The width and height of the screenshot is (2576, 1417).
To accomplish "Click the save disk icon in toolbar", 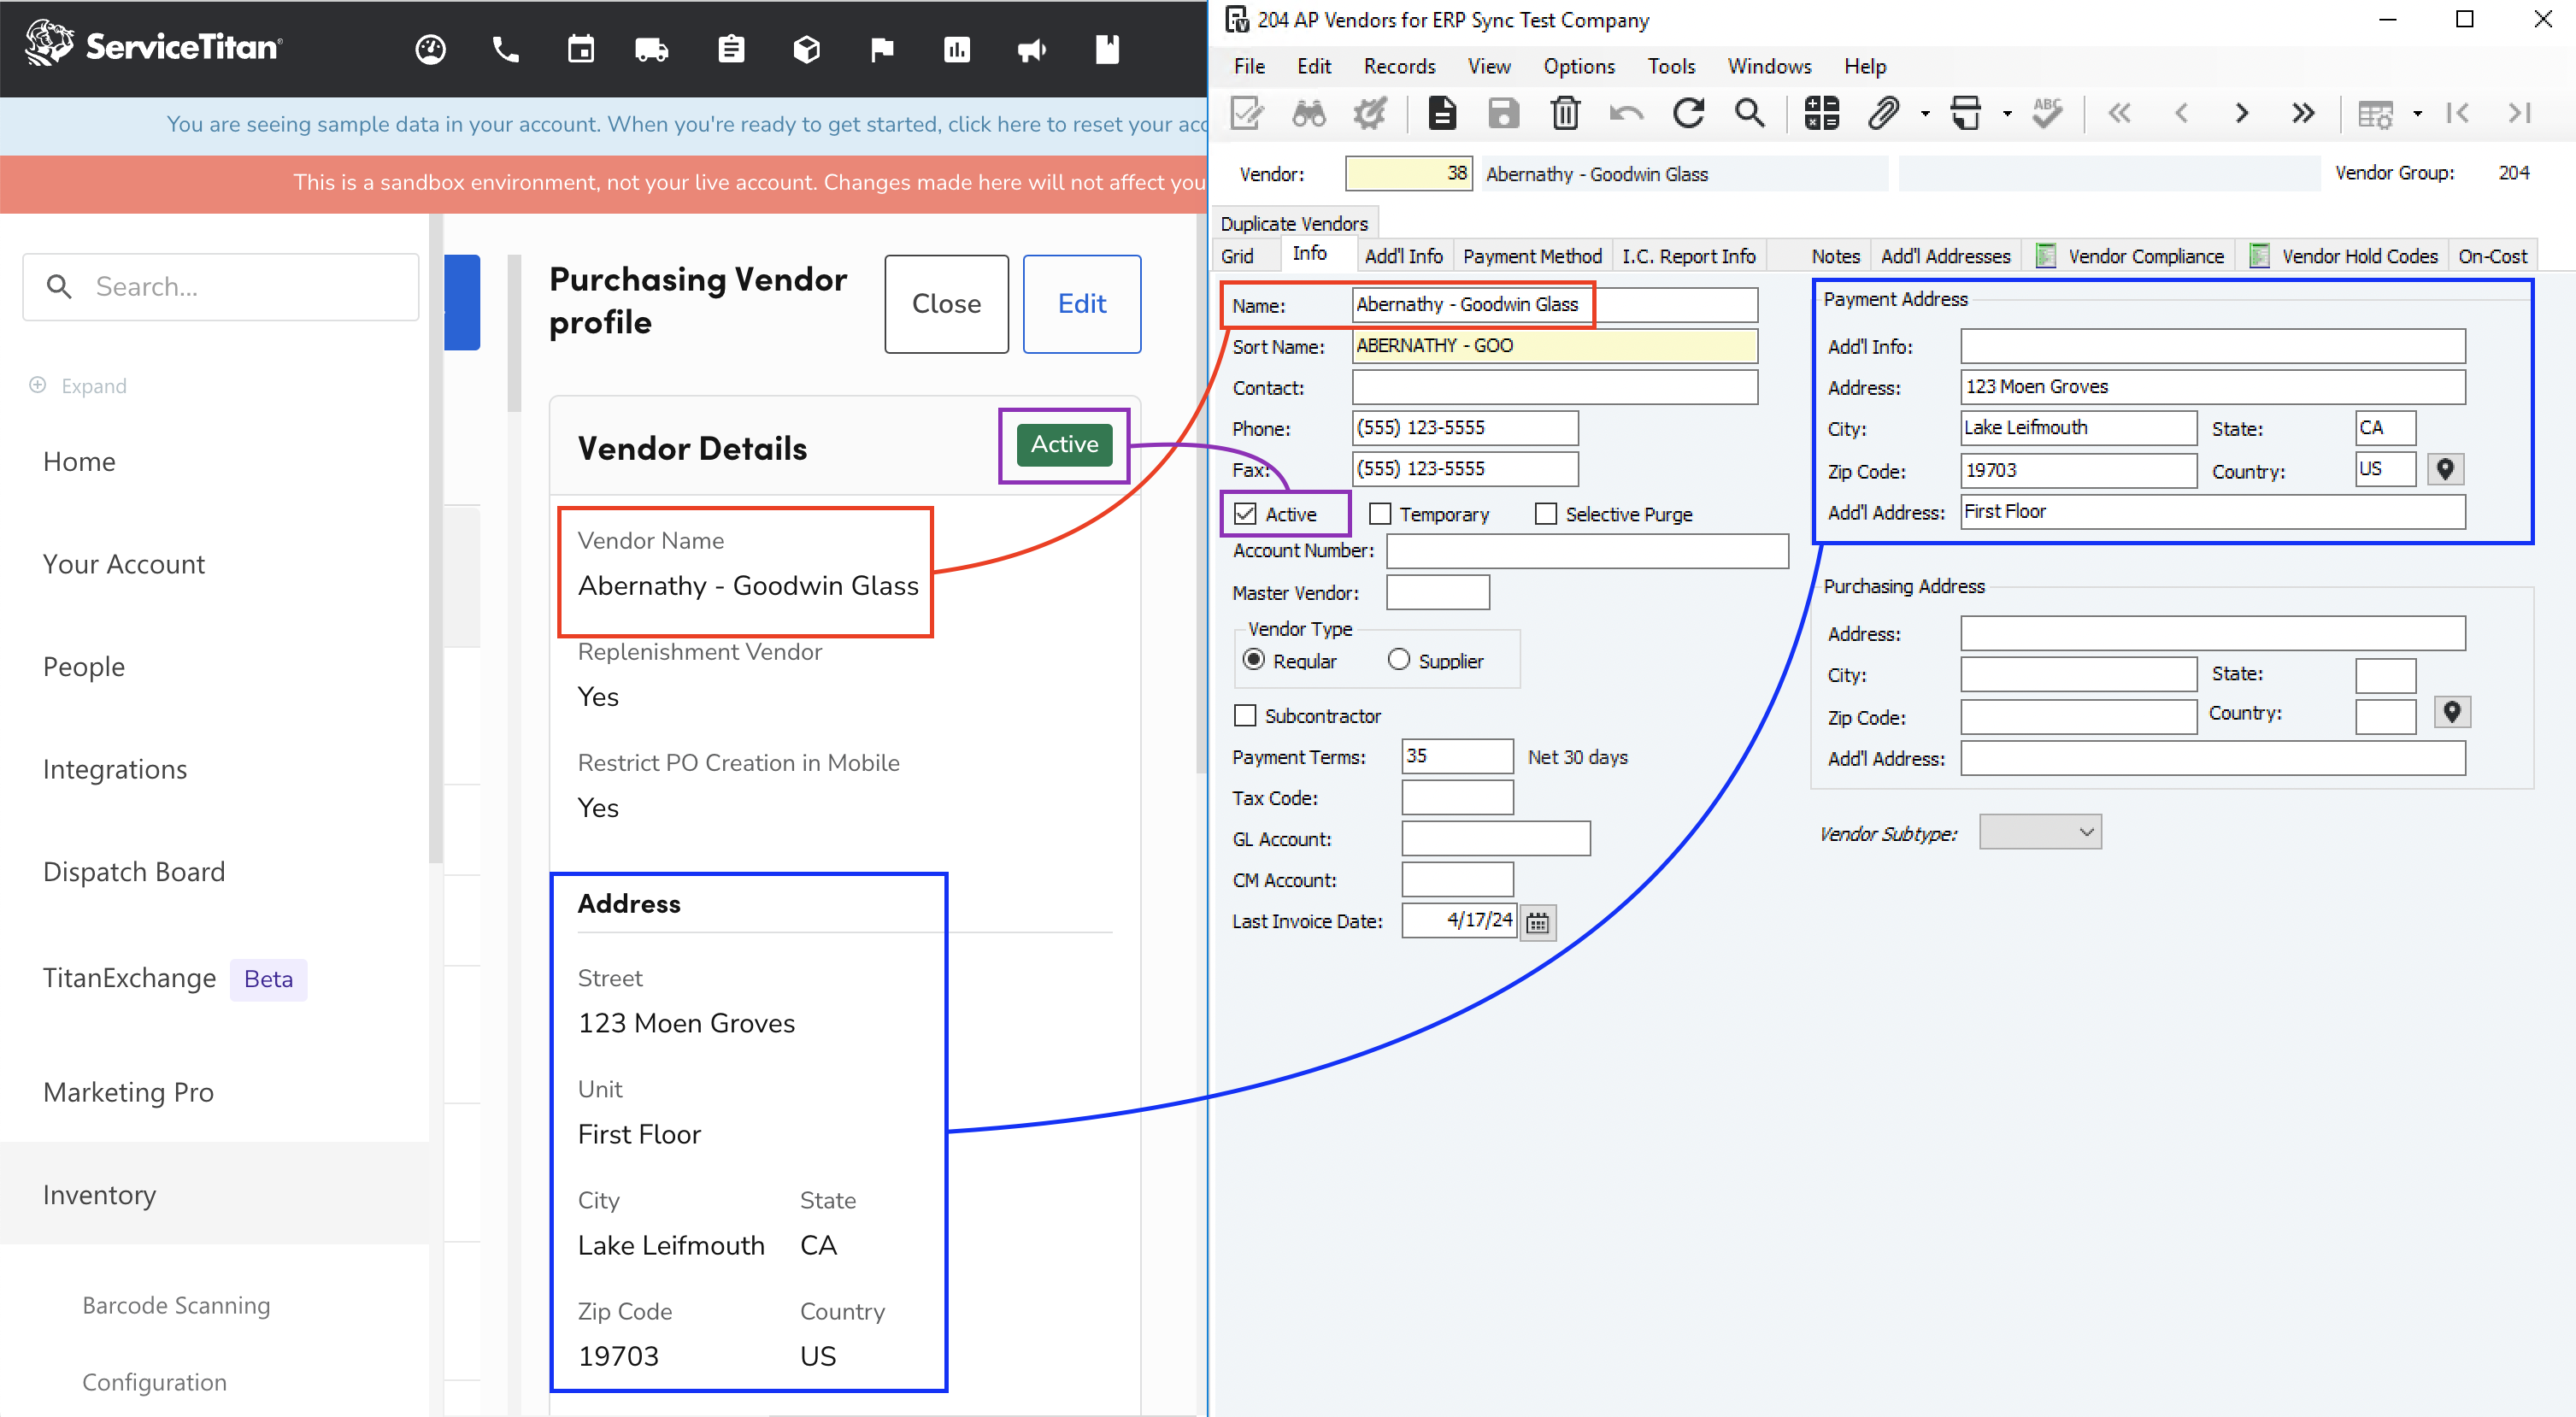I will (x=1503, y=113).
